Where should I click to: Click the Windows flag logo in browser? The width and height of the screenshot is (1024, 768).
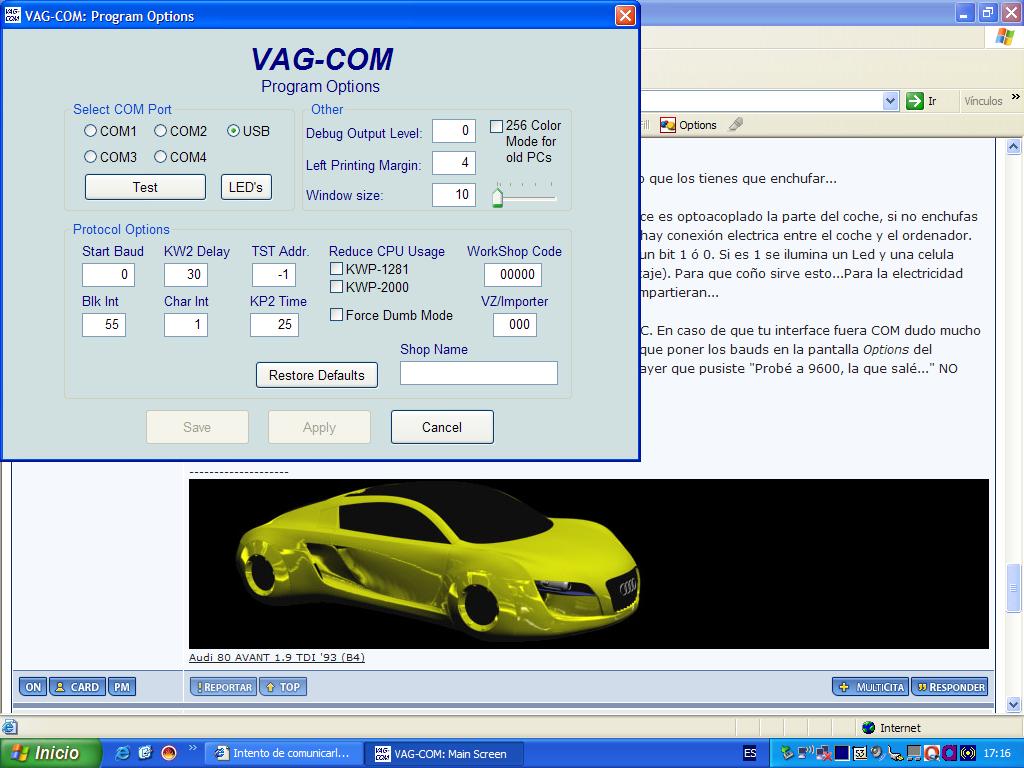click(1004, 37)
